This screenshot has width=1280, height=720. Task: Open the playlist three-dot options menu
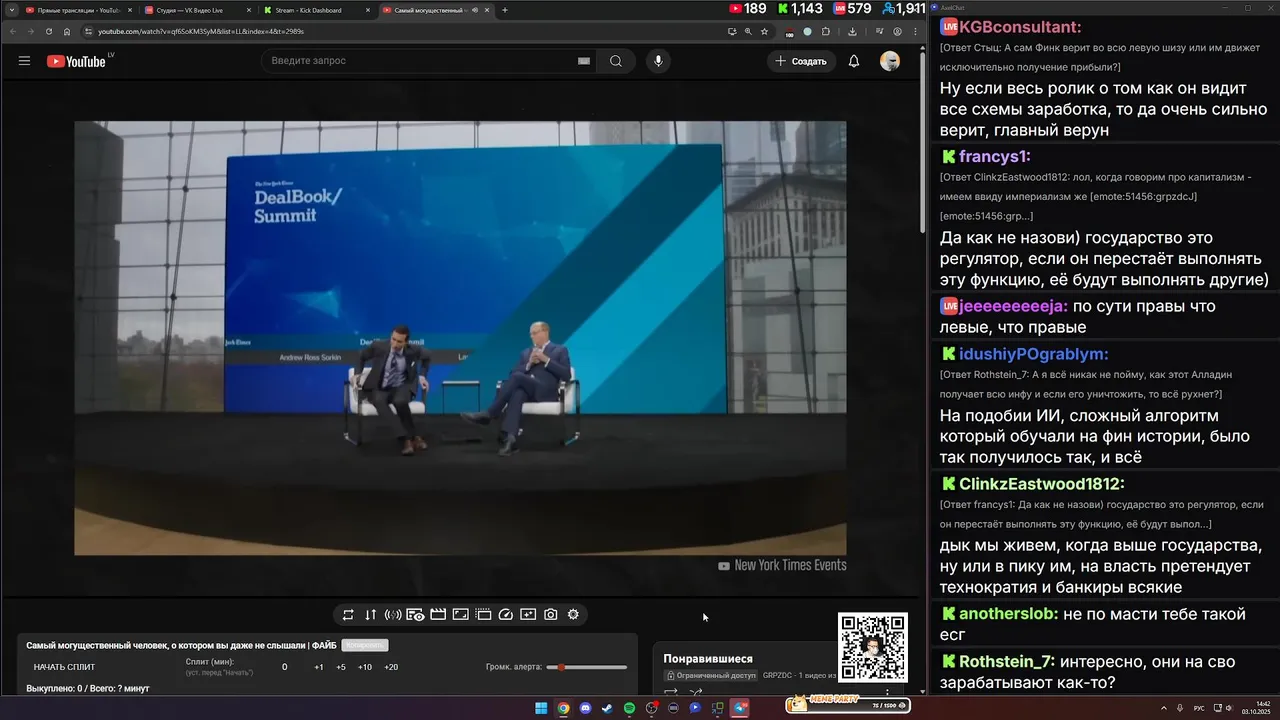click(887, 692)
